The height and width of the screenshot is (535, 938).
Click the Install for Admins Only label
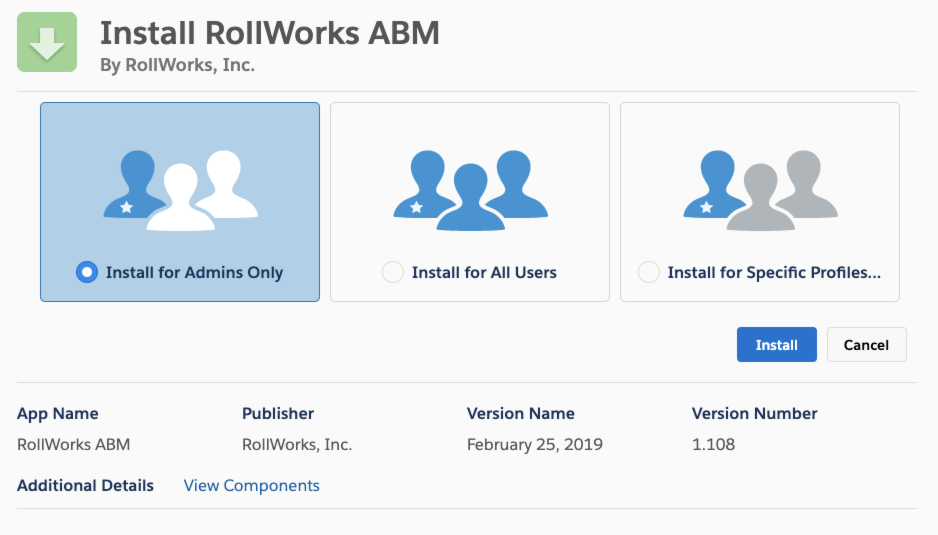194,272
